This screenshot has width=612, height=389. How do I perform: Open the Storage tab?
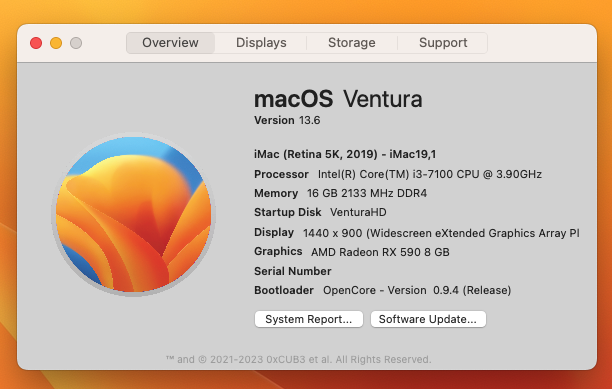(352, 43)
